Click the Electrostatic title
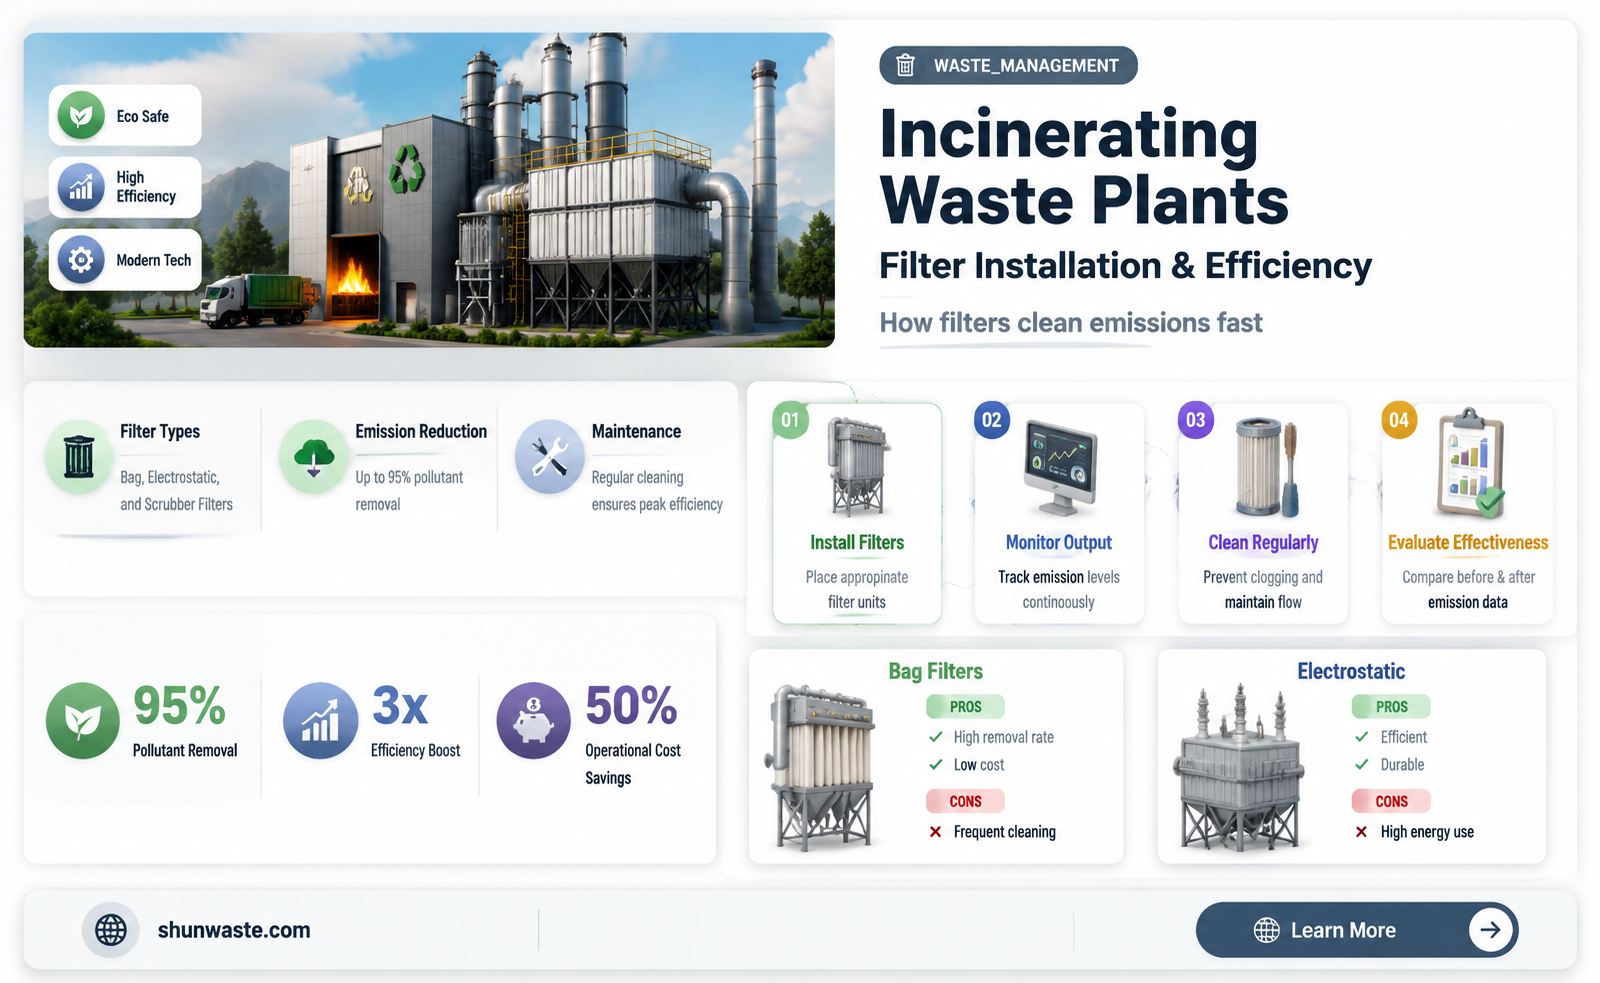Image resolution: width=1600 pixels, height=983 pixels. (1351, 671)
